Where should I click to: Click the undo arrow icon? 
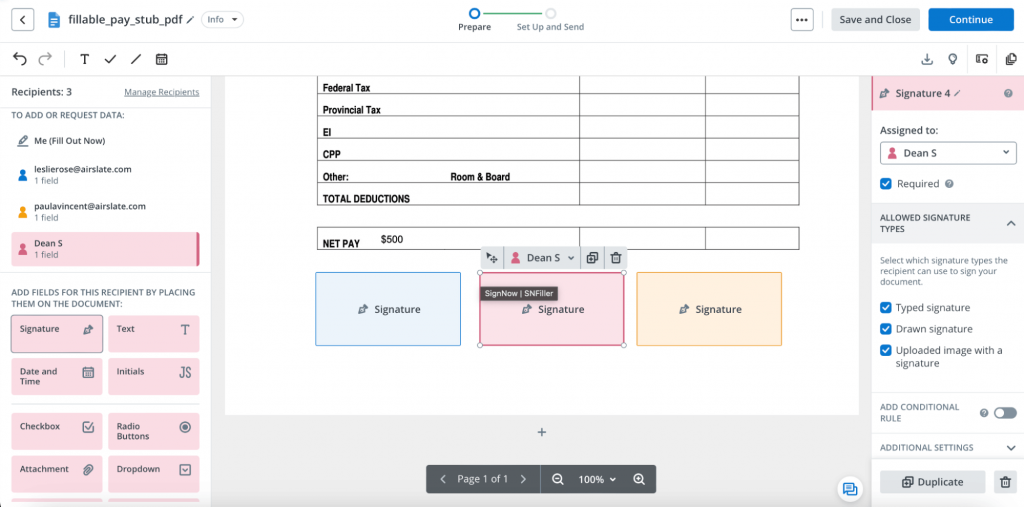pyautogui.click(x=20, y=59)
